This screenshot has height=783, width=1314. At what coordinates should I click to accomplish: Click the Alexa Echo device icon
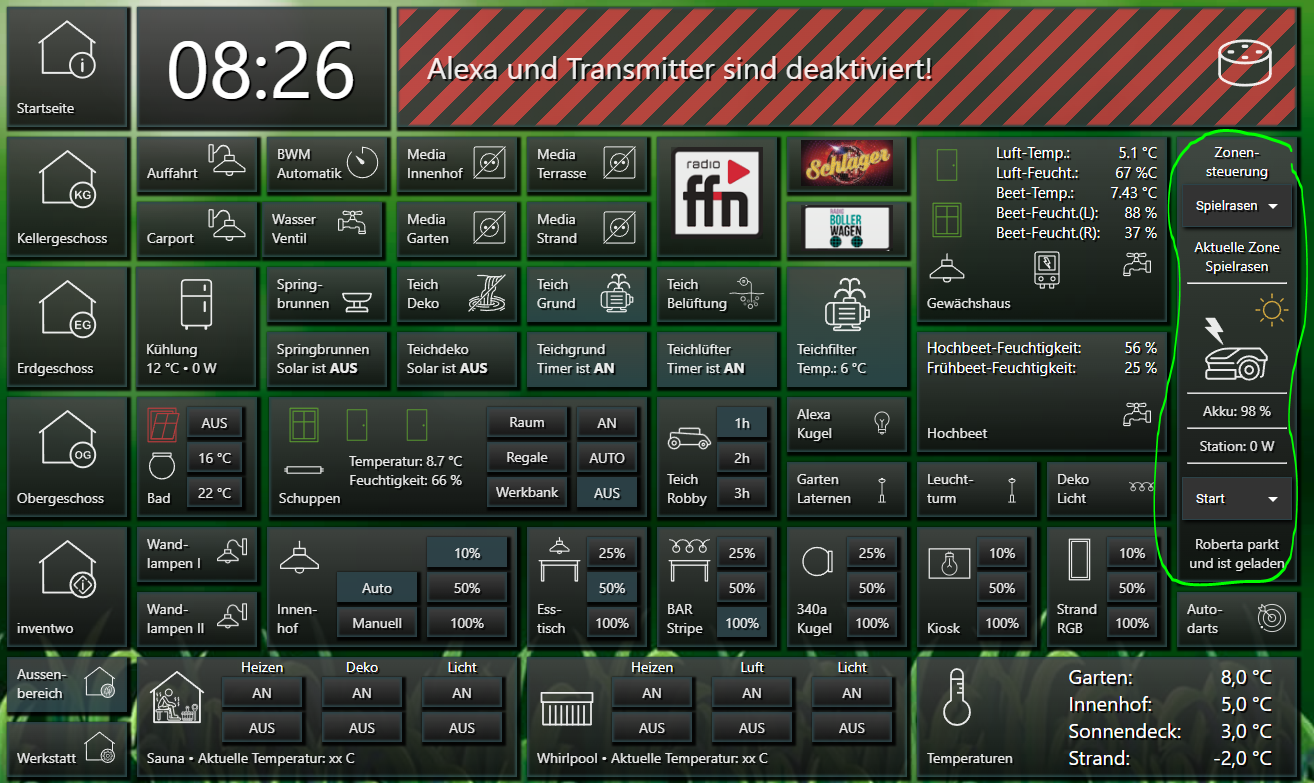coord(1245,62)
